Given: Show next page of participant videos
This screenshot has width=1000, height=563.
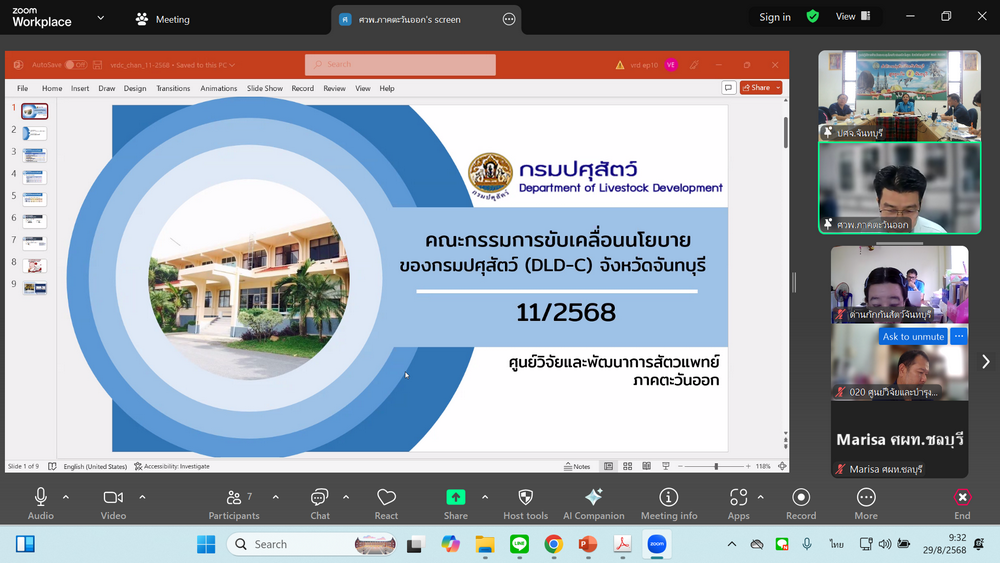Looking at the screenshot, I should (985, 362).
